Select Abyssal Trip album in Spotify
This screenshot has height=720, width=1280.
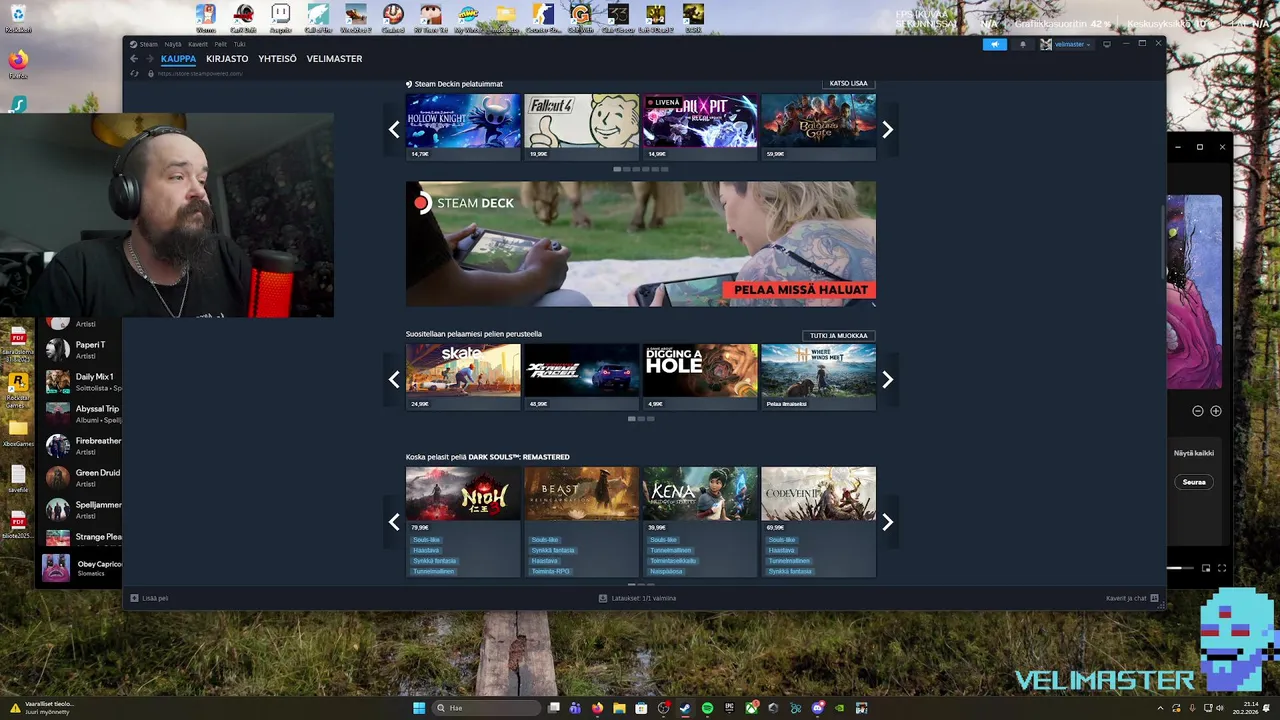click(x=84, y=413)
